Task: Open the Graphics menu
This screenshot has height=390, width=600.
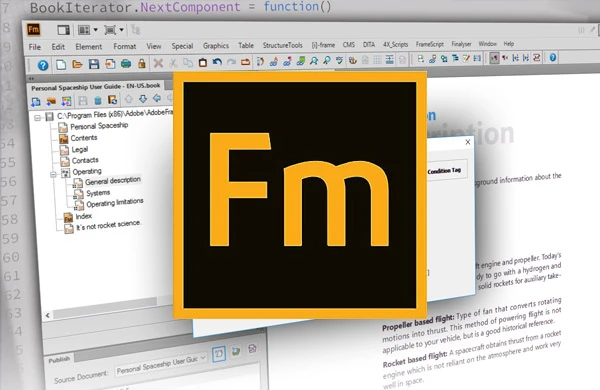Action: click(216, 46)
